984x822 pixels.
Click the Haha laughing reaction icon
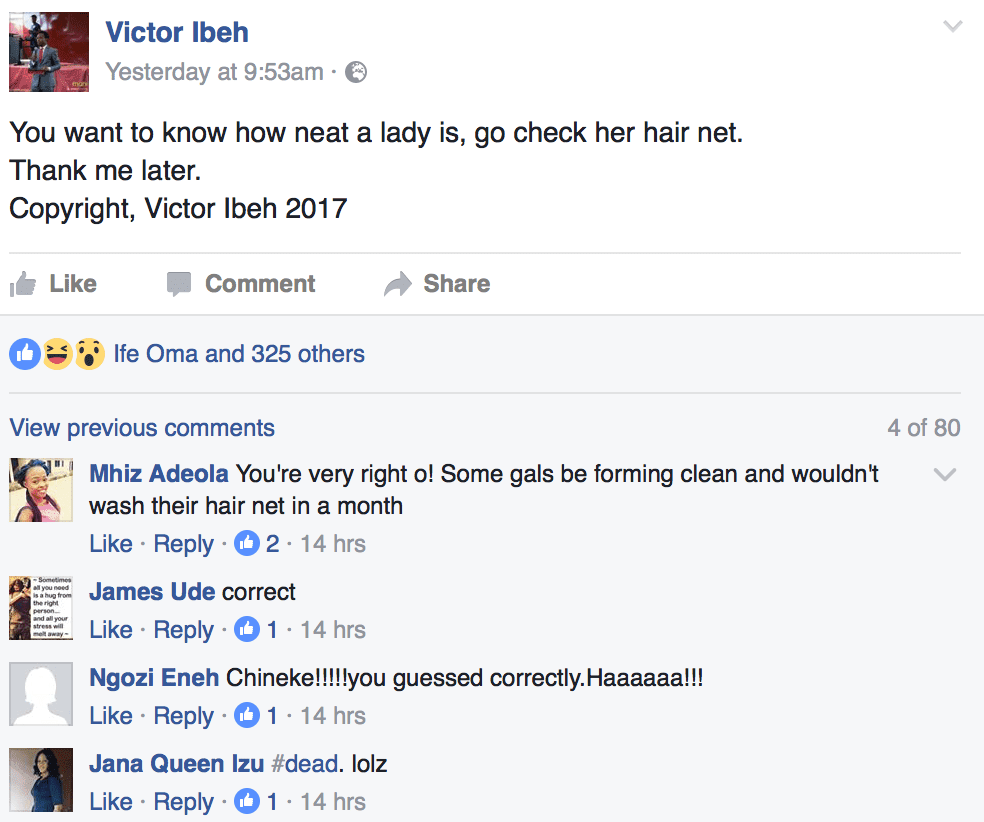57,354
